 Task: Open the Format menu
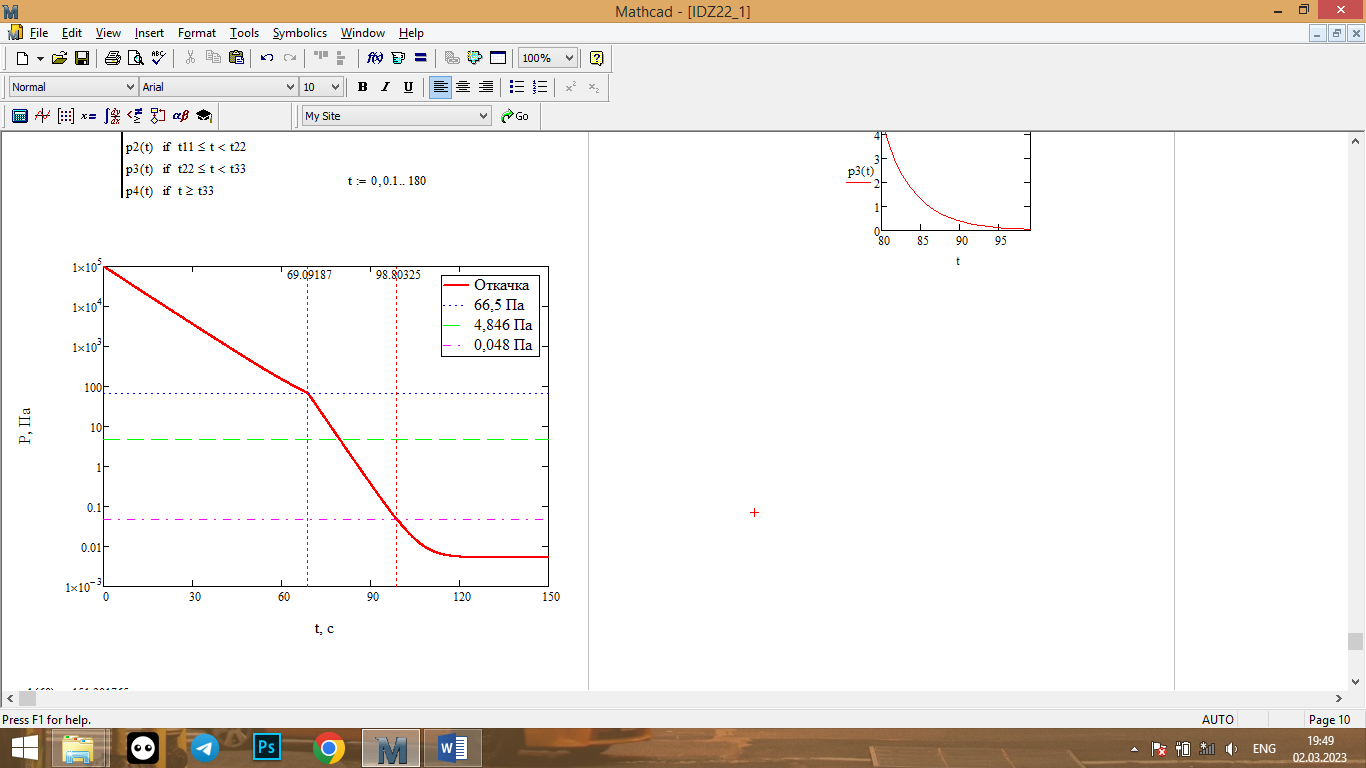coord(197,33)
